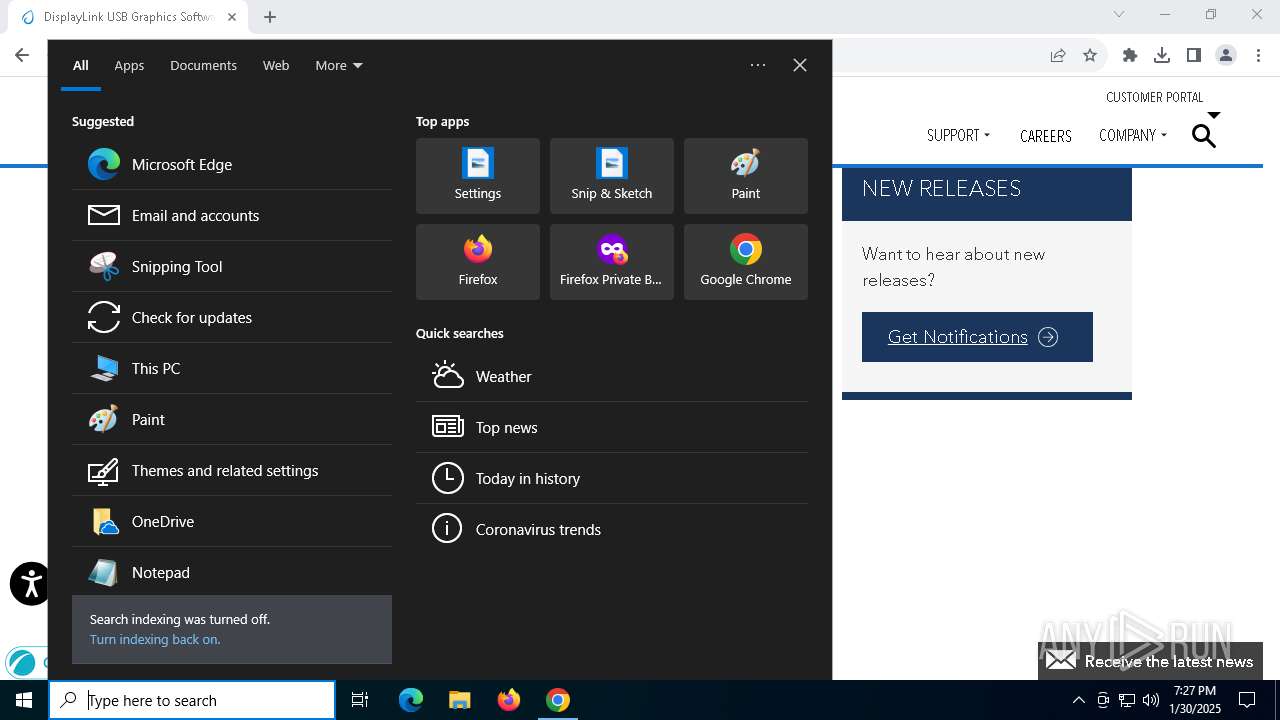
Task: Open Snip & Sketch tile
Action: tap(612, 176)
